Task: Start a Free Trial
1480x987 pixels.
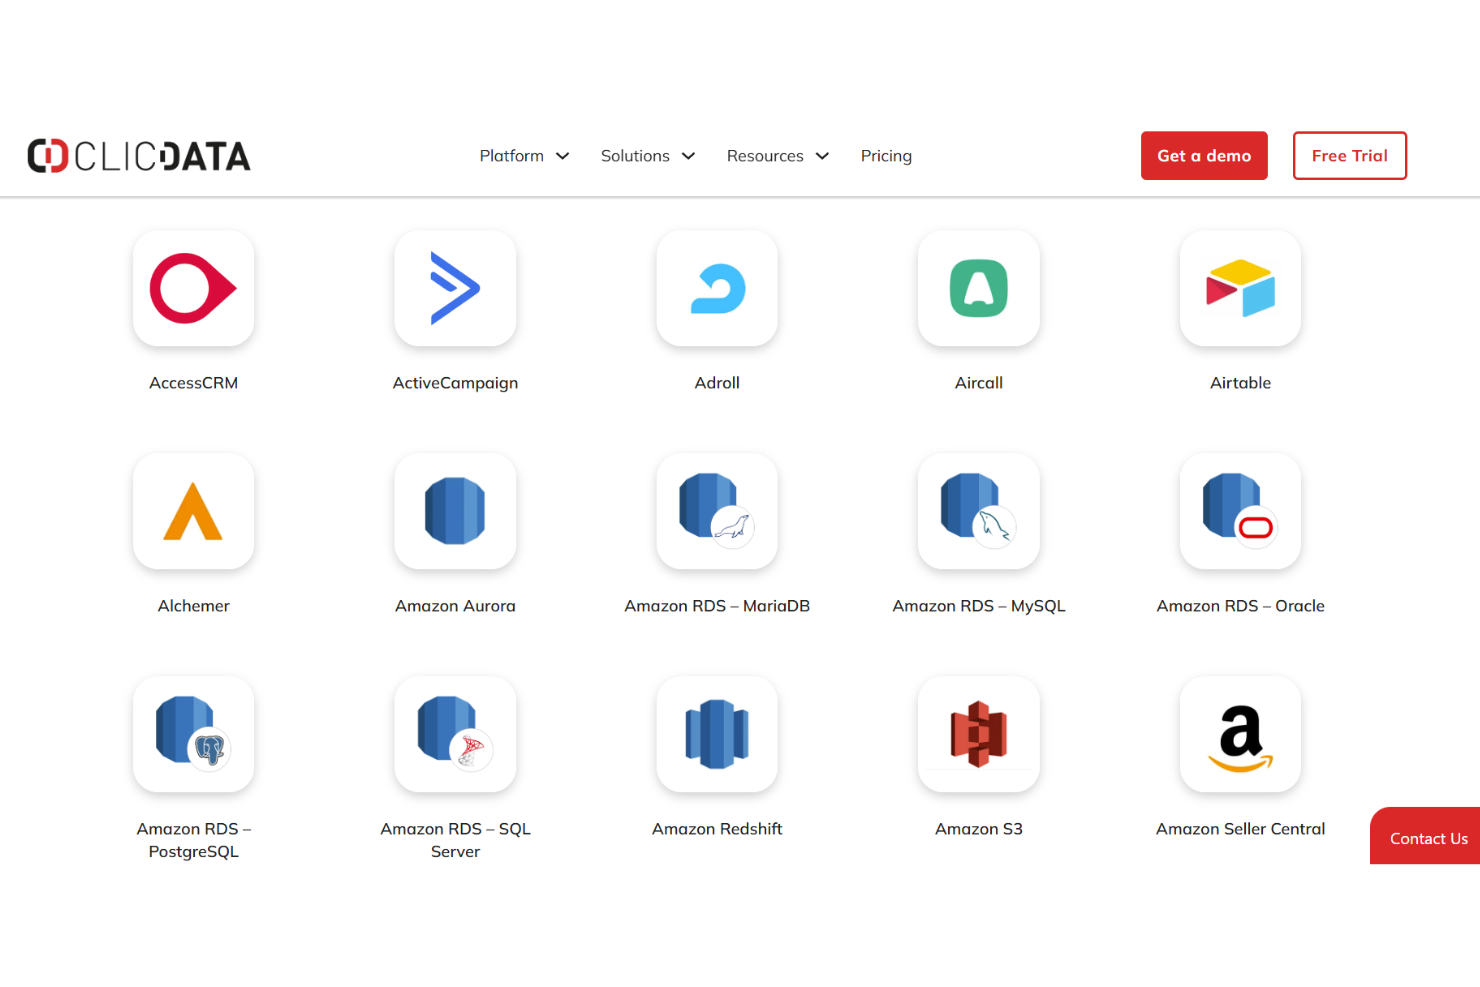Action: pos(1349,156)
